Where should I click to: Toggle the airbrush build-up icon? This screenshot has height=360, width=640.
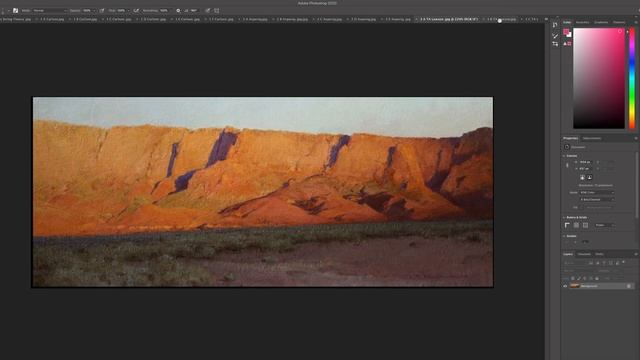[136, 11]
